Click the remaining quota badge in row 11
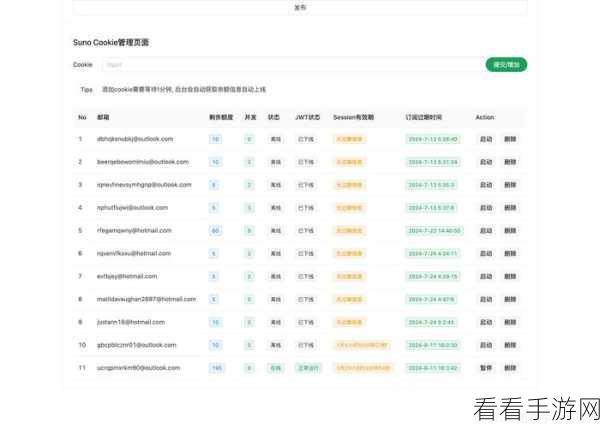The image size is (600, 428). (x=217, y=368)
